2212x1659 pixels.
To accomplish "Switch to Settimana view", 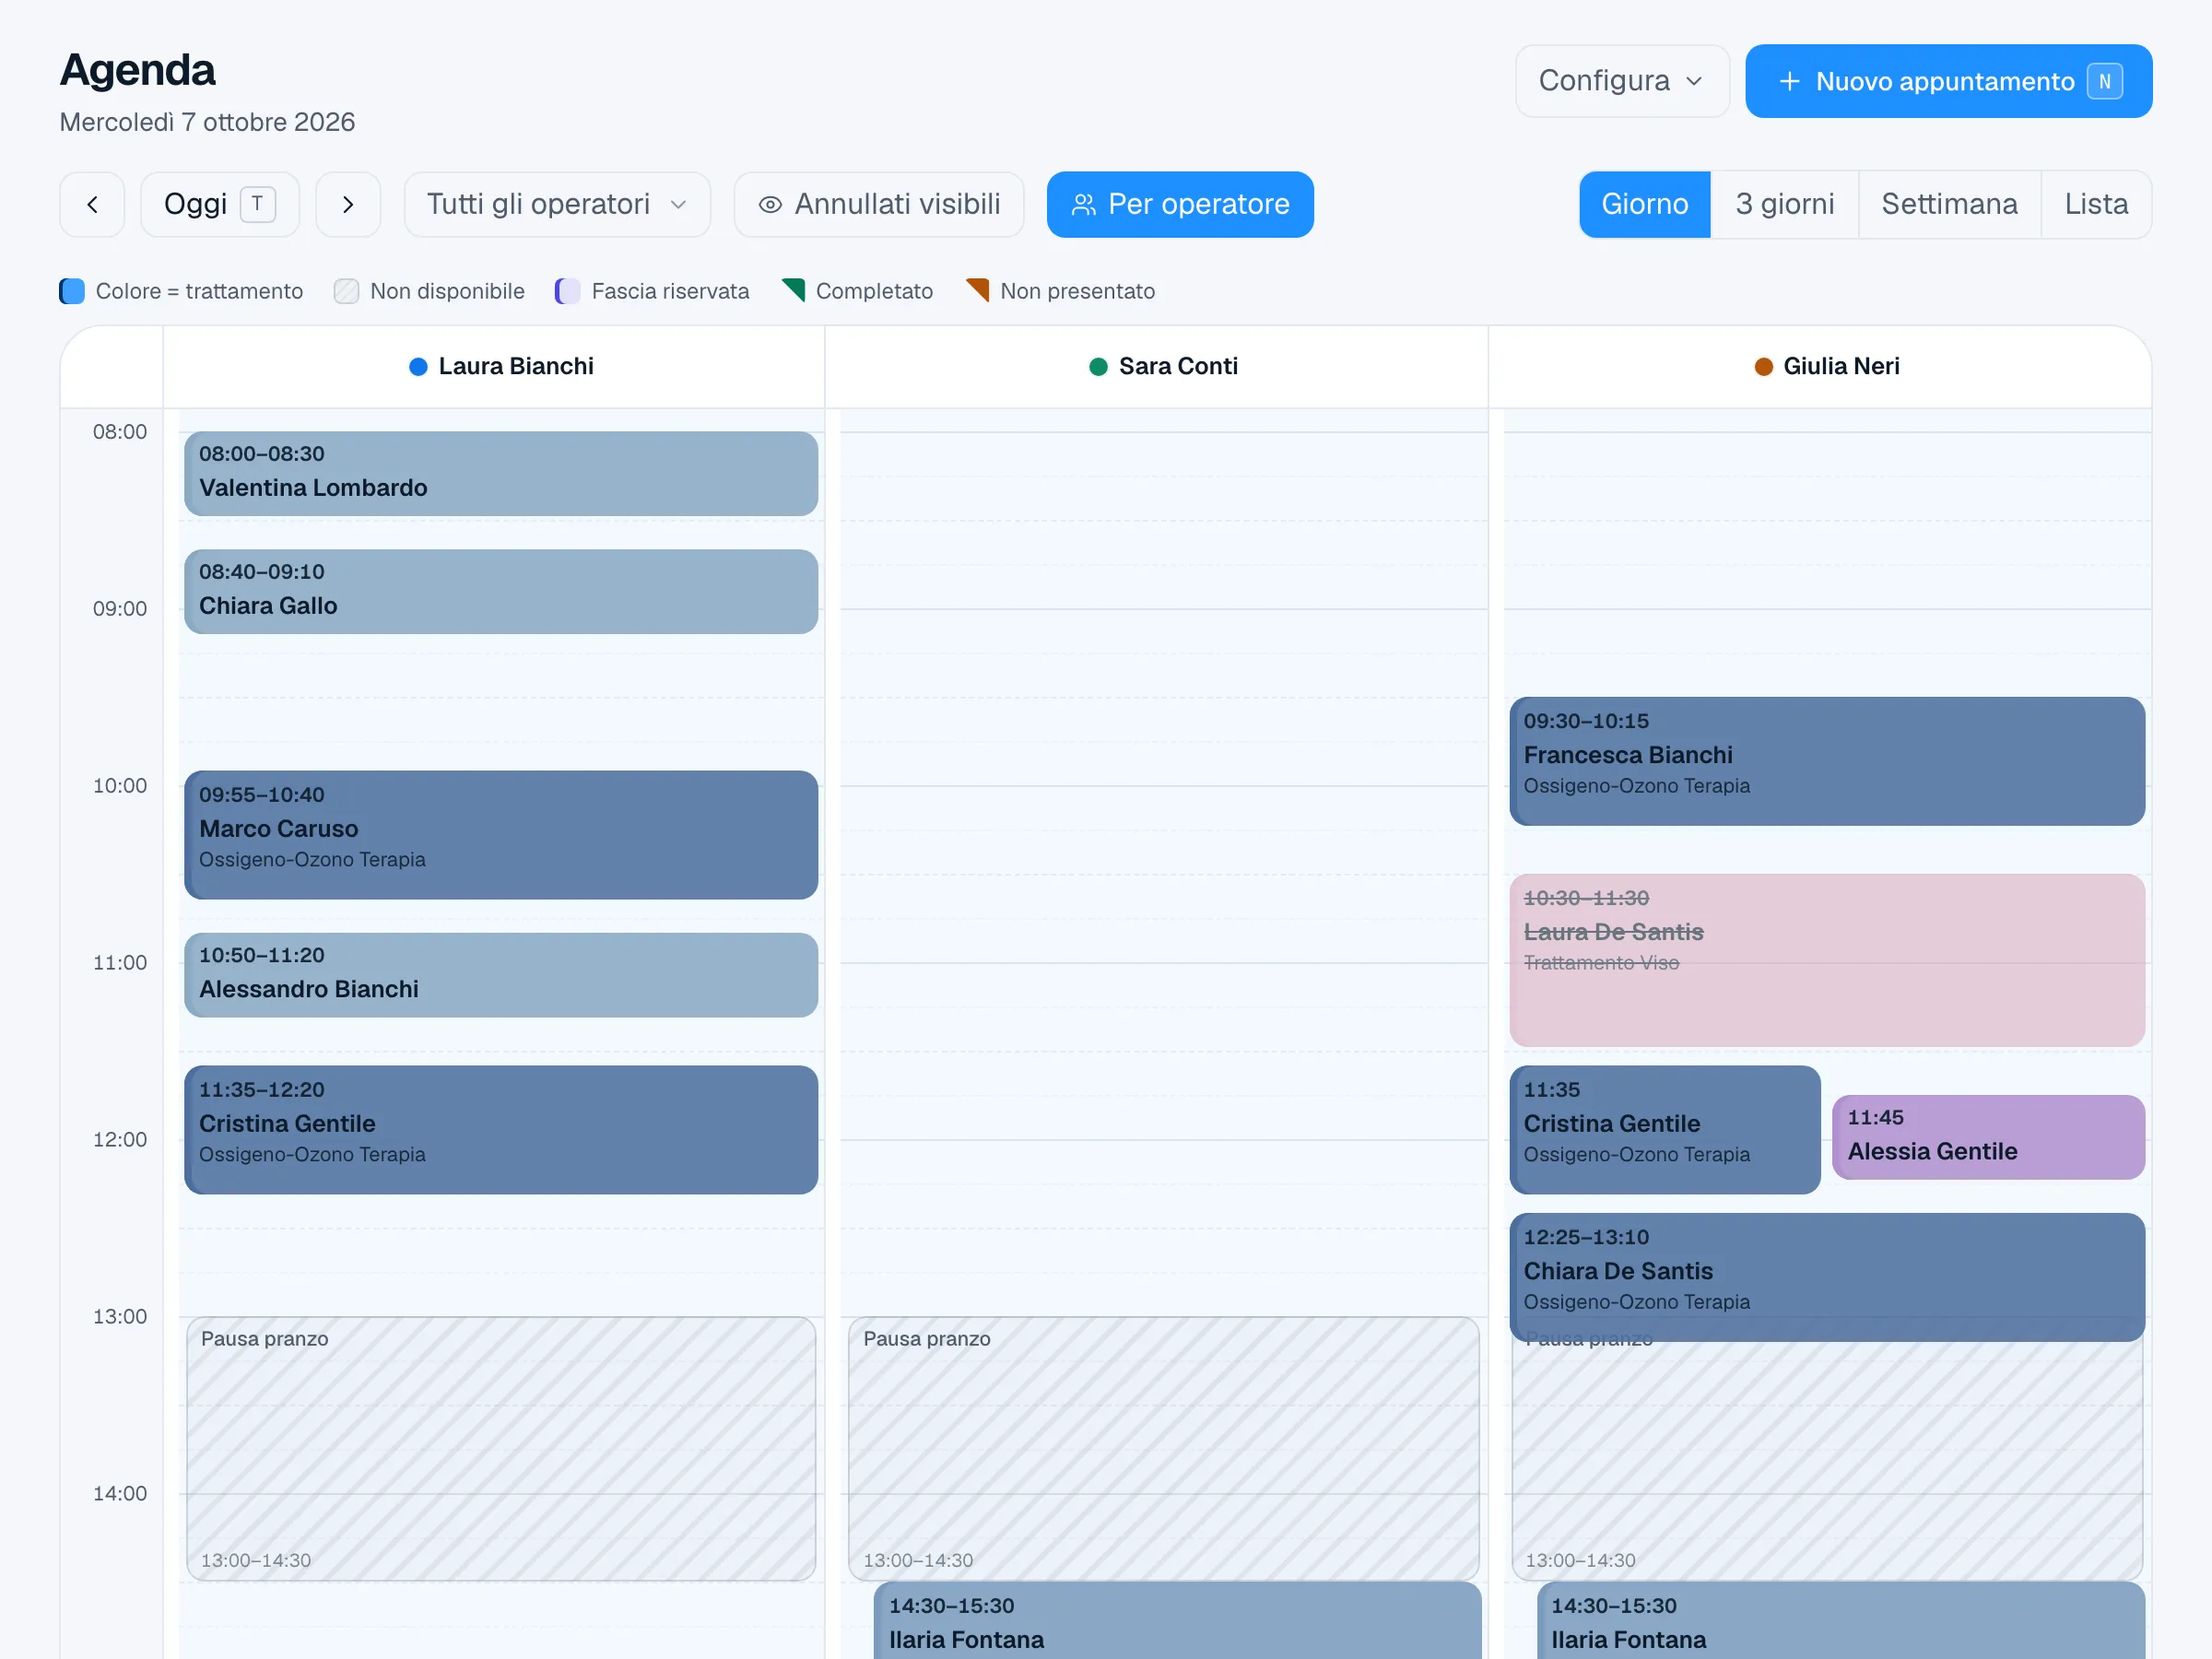I will [1949, 204].
